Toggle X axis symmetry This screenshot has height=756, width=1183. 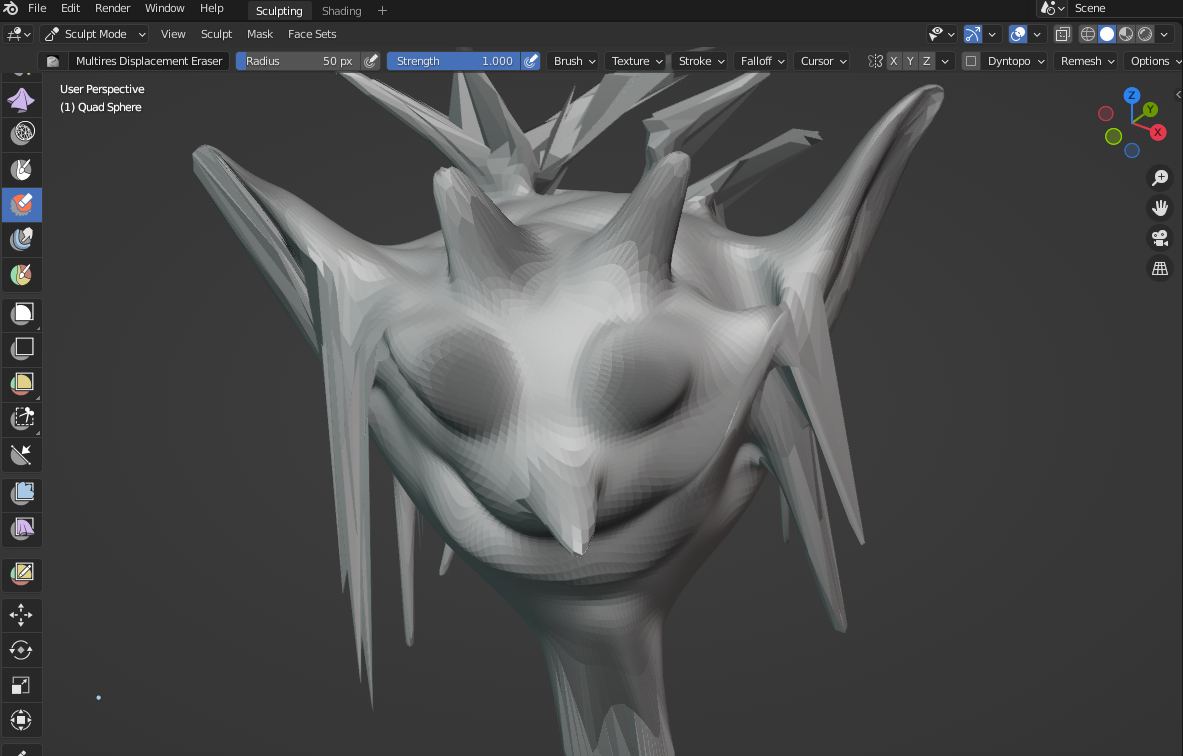coord(893,61)
